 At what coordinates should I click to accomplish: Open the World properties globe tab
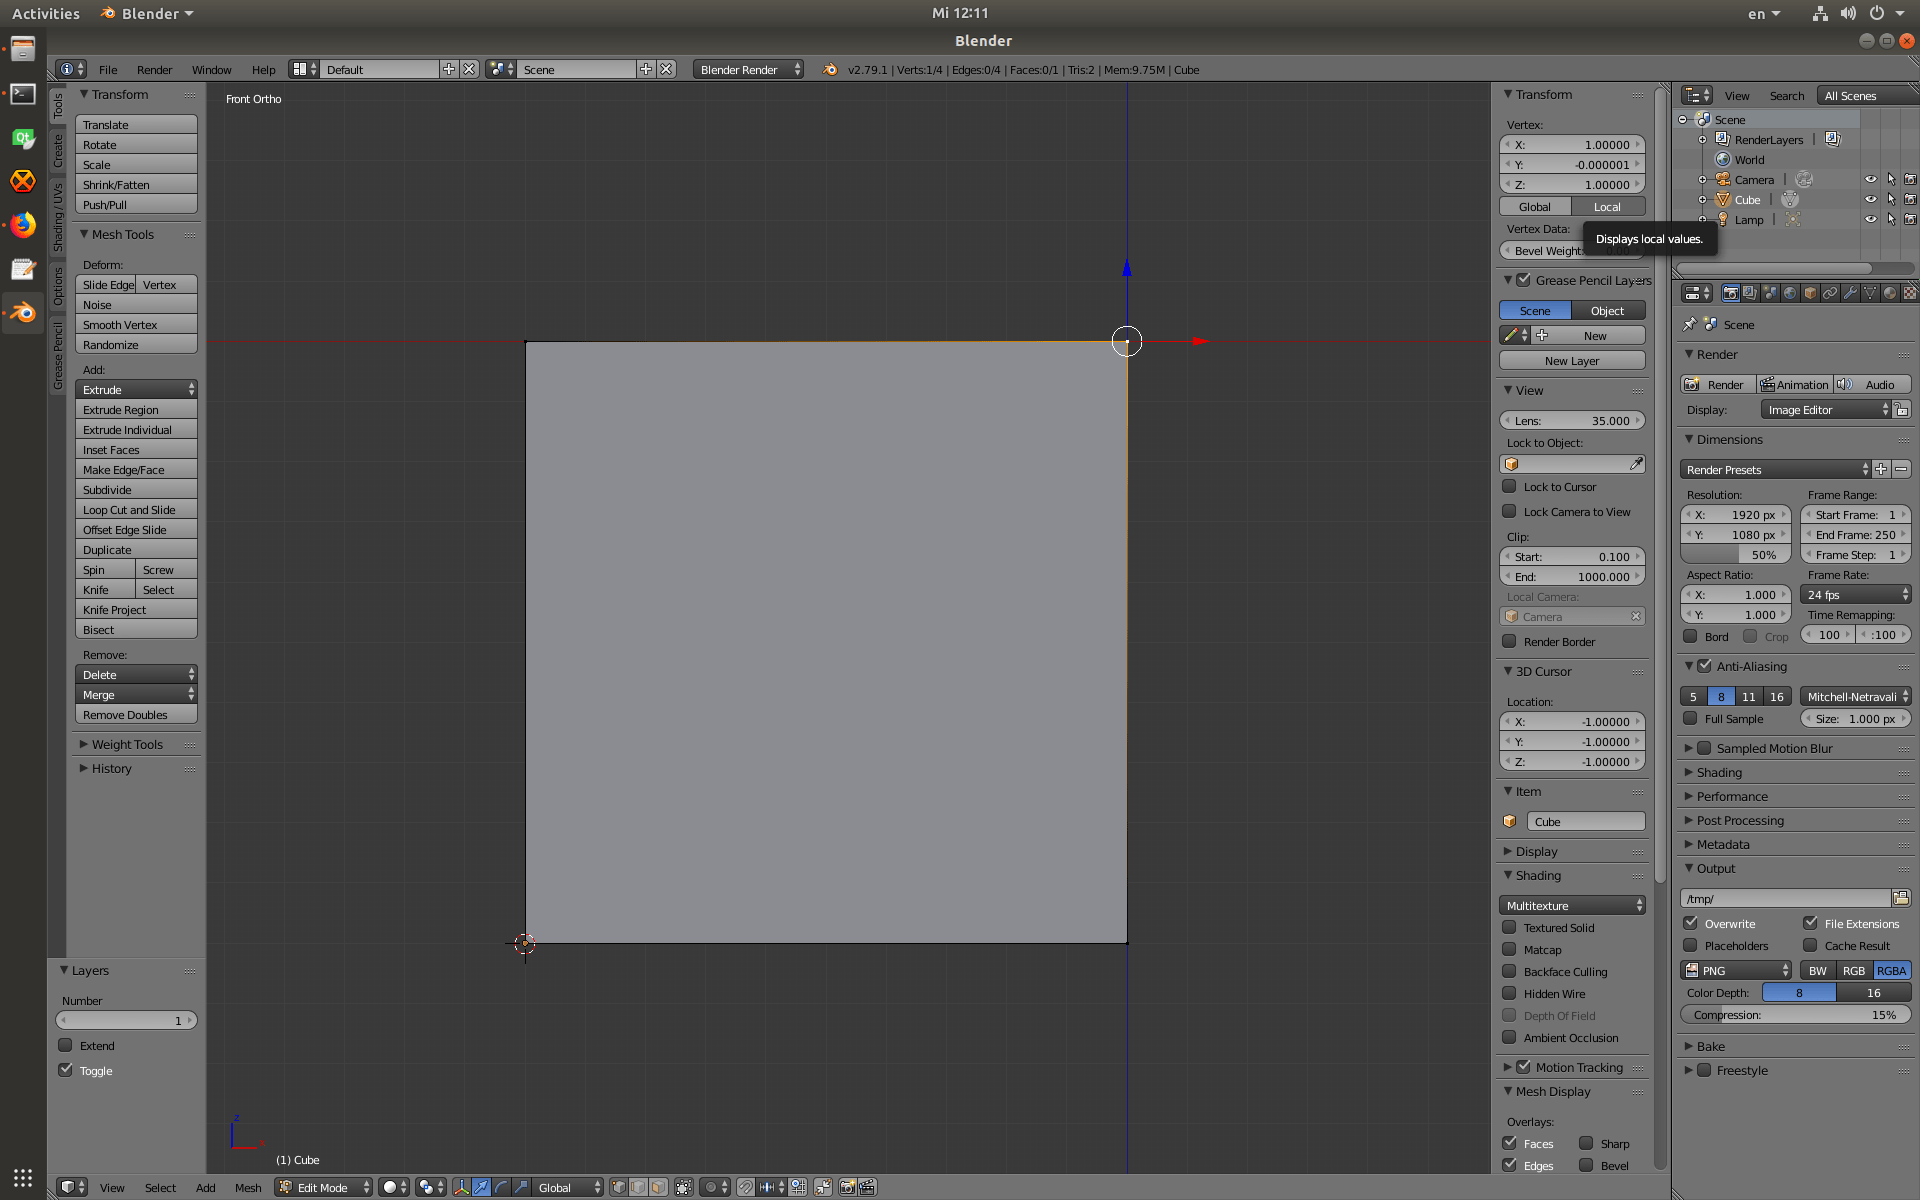[1790, 293]
